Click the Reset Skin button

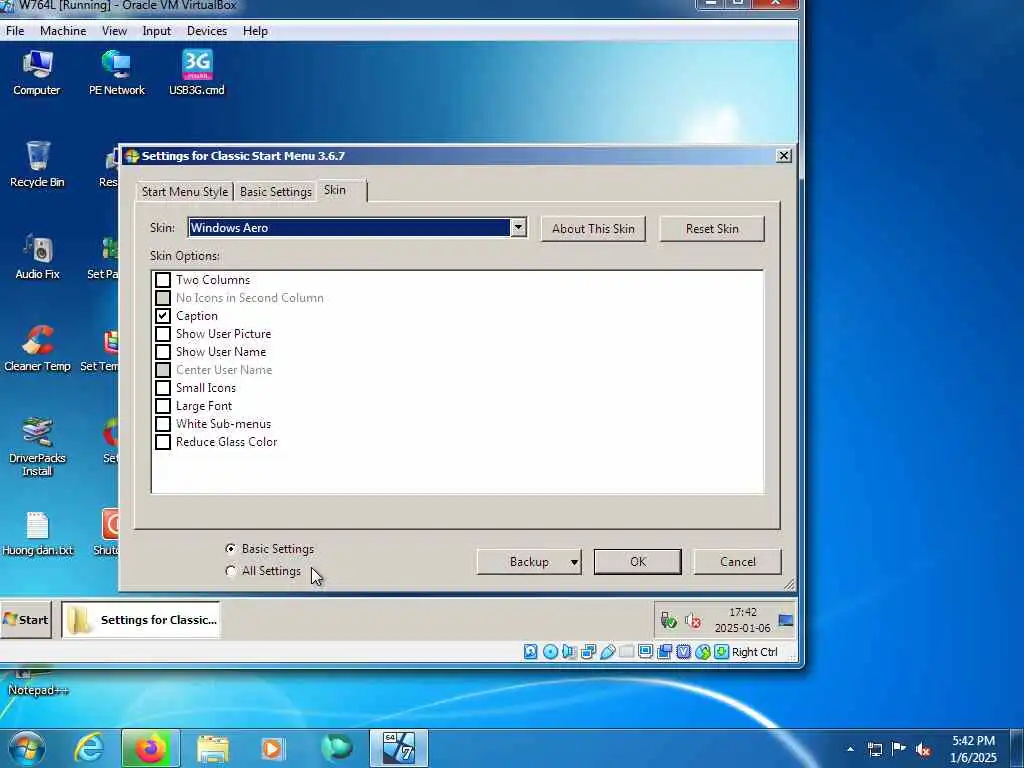[712, 229]
